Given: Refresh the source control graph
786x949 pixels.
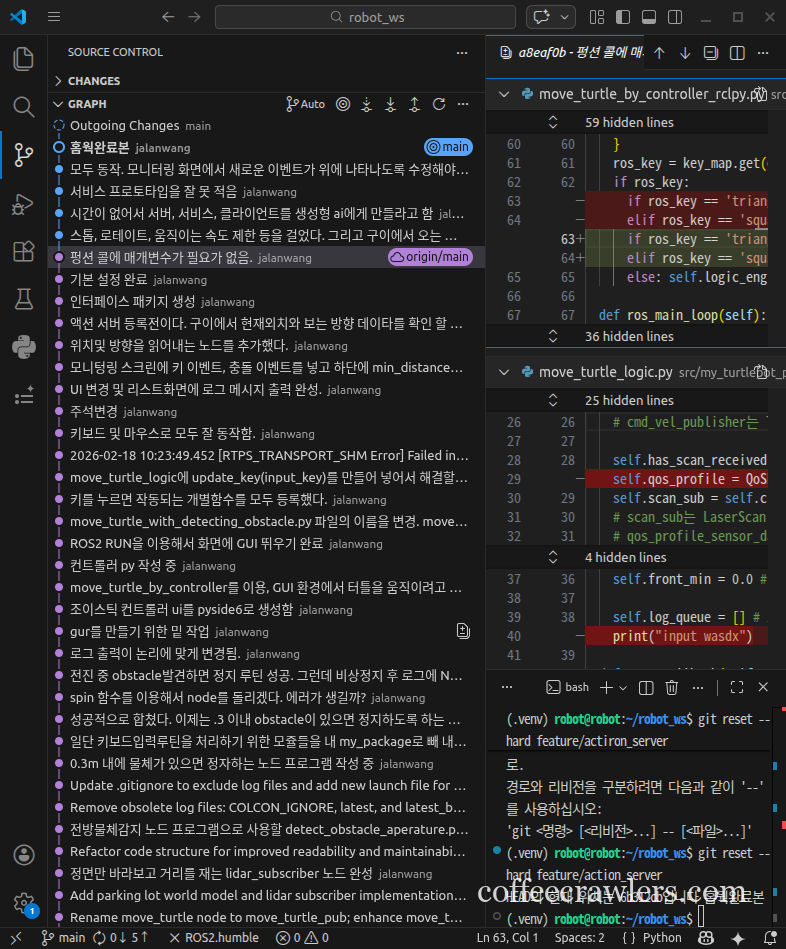Looking at the screenshot, I should tap(438, 104).
